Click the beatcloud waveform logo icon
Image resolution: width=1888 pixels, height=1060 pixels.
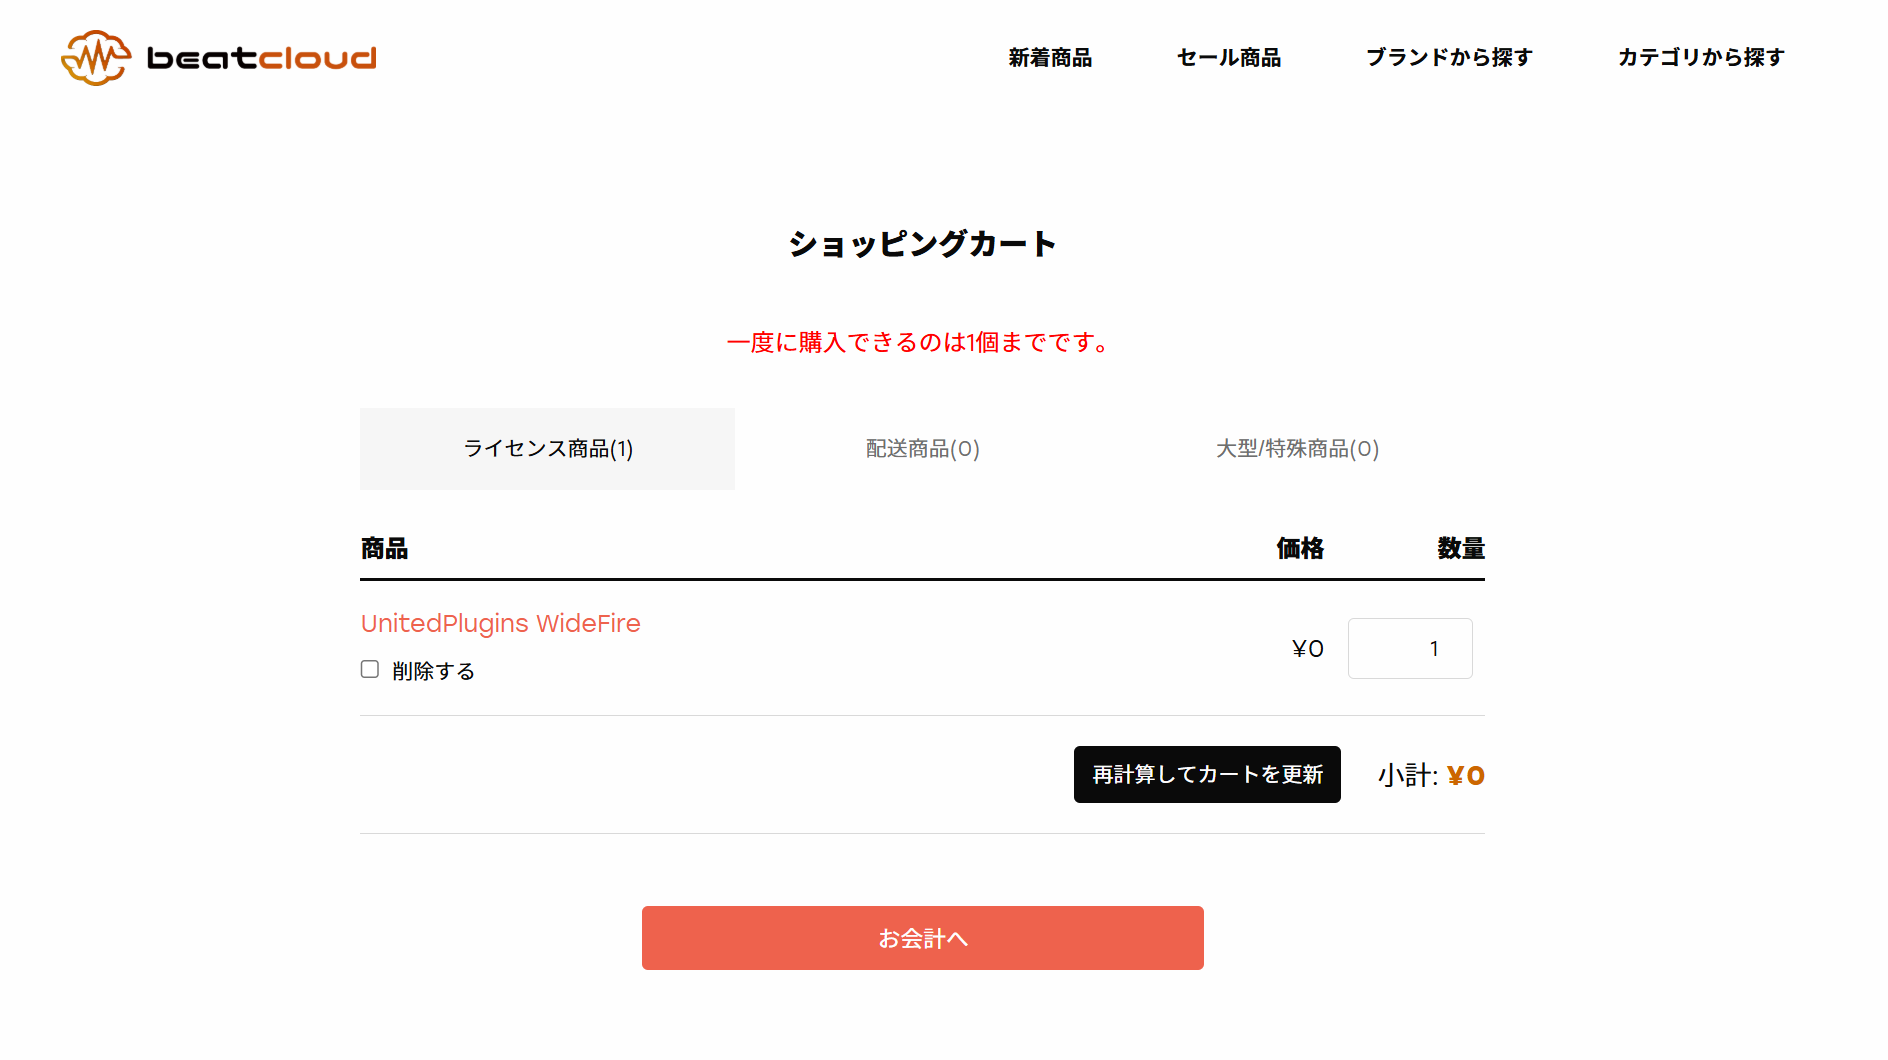click(96, 57)
